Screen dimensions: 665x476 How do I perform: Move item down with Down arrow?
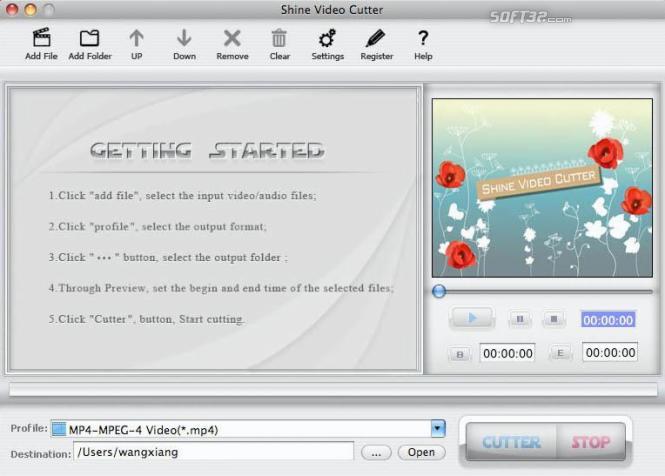[x=184, y=38]
